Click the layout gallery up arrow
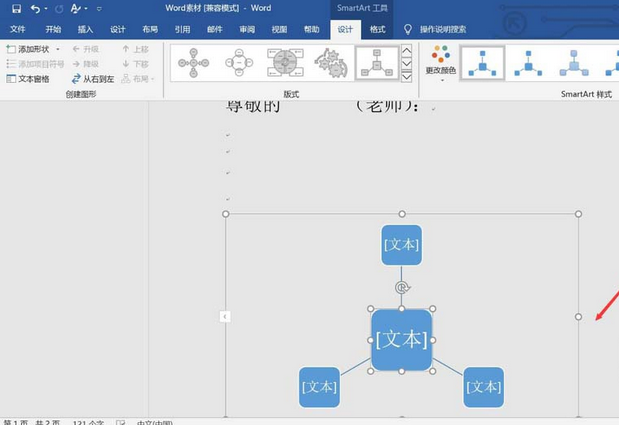This screenshot has height=425, width=619. tap(407, 51)
